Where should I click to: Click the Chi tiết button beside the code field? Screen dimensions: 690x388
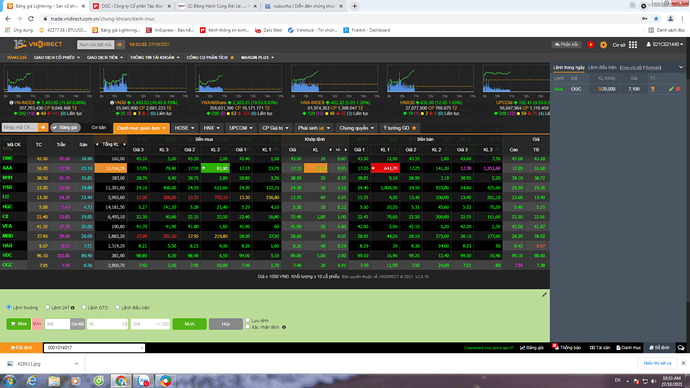(x=77, y=324)
